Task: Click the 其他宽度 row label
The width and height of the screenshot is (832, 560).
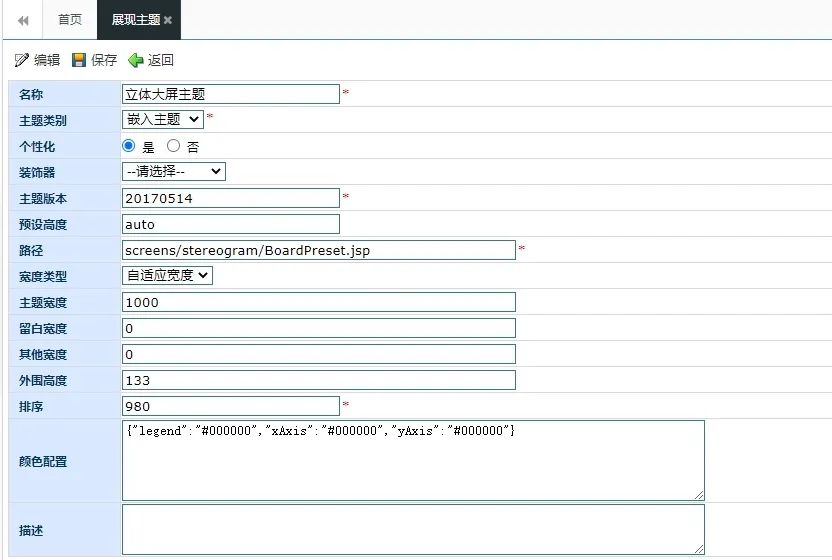Action: pos(43,355)
